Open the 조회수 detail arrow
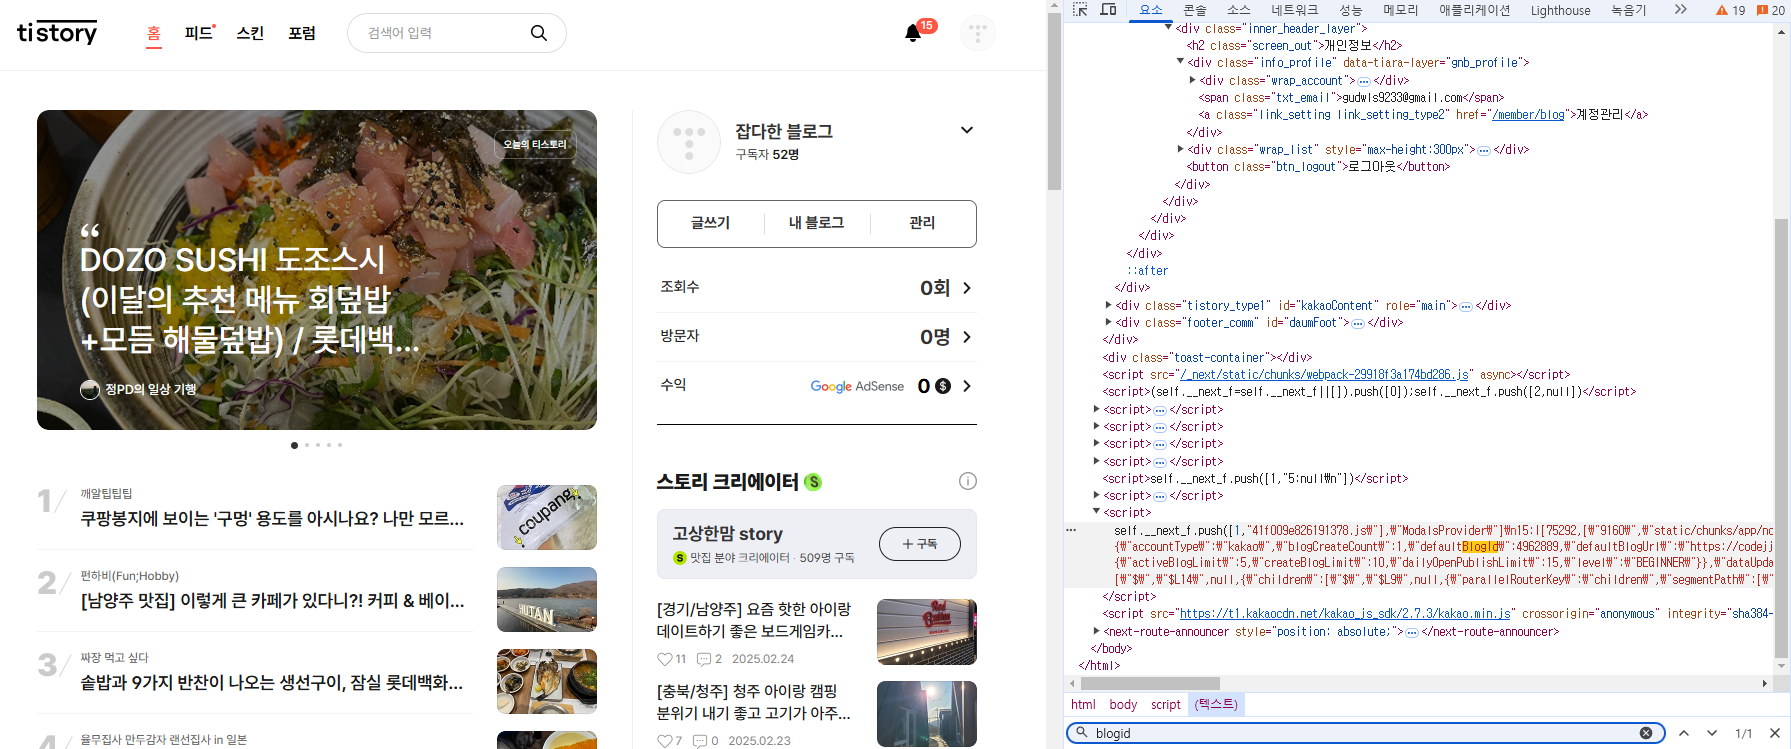The height and width of the screenshot is (749, 1791). [967, 288]
